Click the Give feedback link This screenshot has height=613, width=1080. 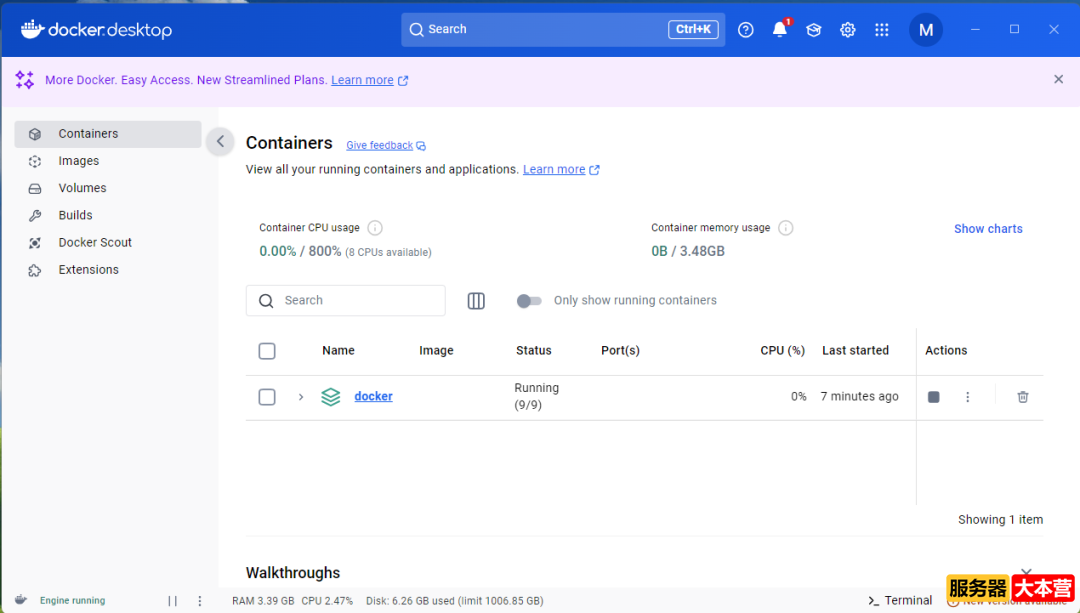coord(380,145)
